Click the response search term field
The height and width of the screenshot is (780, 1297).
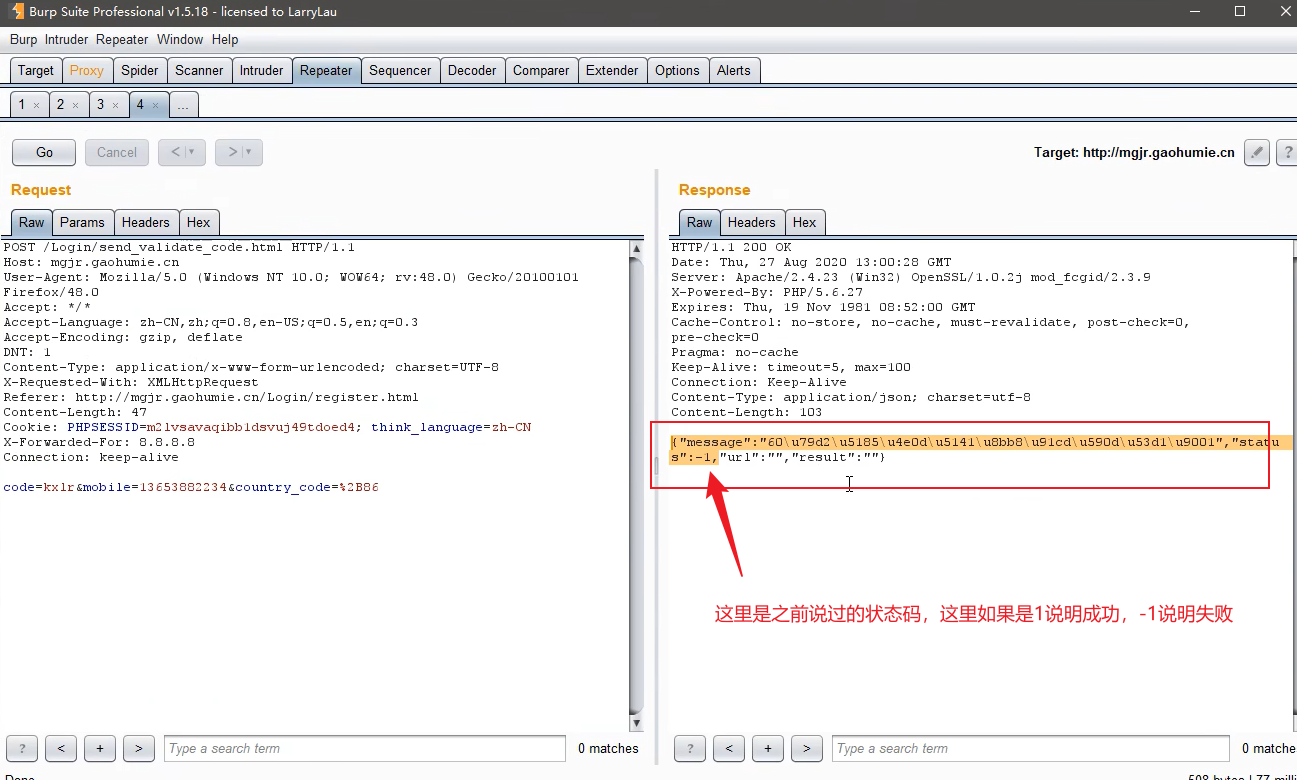[x=1031, y=748]
